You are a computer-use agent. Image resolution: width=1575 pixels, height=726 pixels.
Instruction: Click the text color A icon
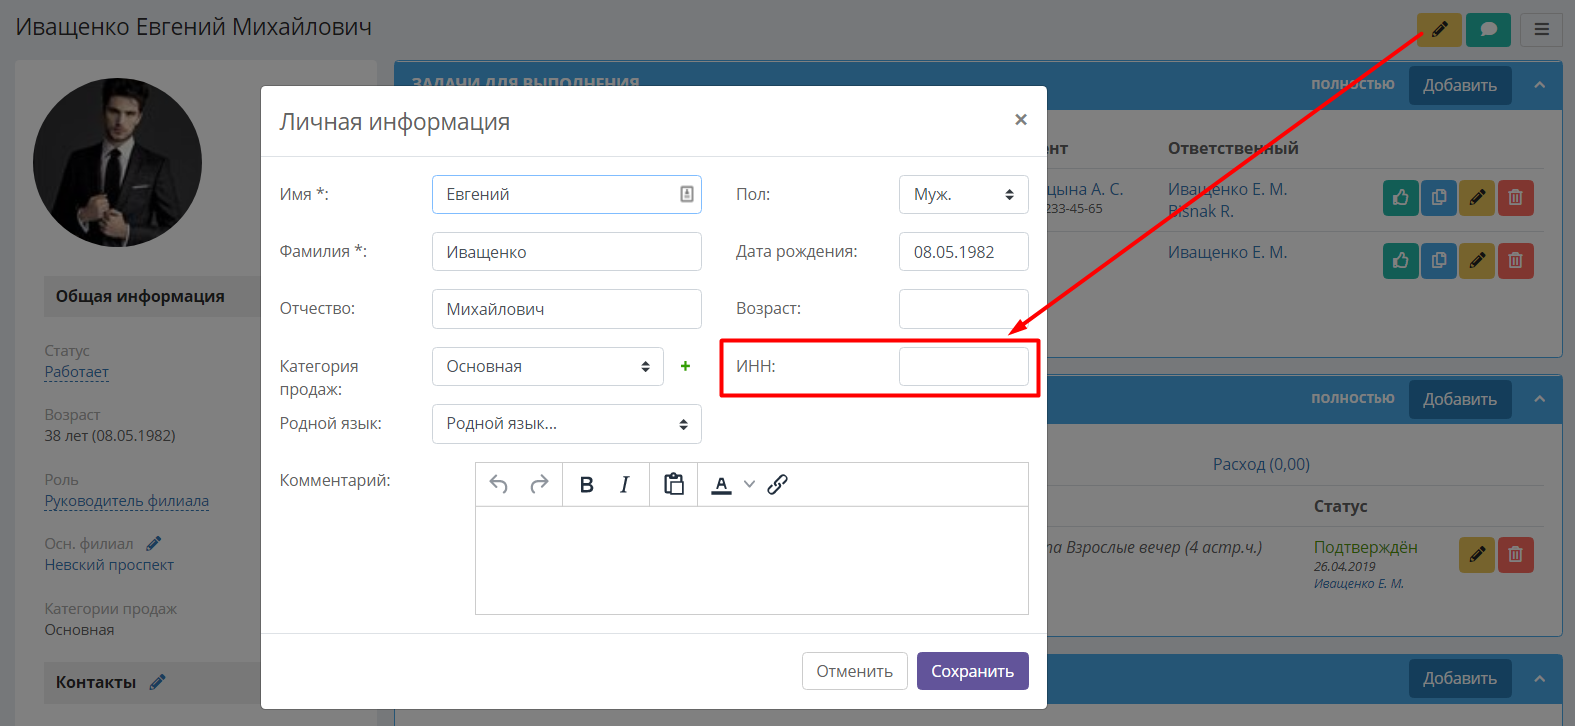[x=721, y=485]
